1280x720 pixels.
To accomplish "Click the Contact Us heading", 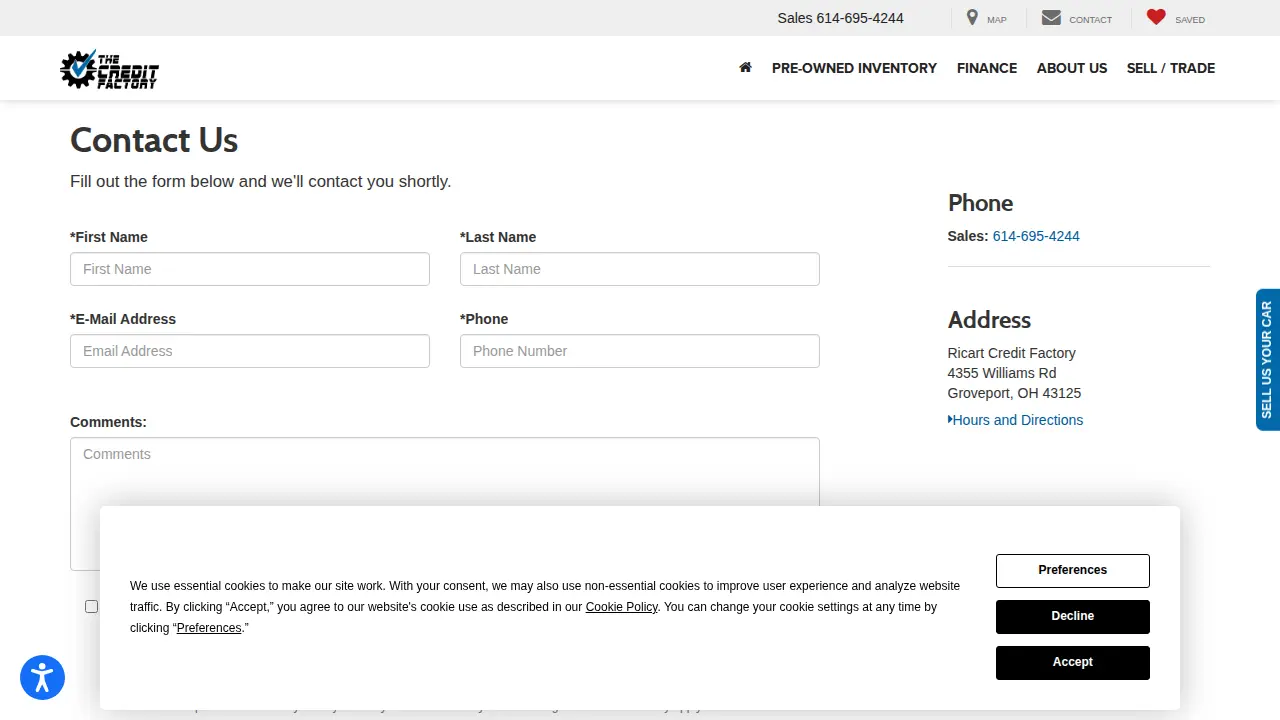I will [x=154, y=140].
